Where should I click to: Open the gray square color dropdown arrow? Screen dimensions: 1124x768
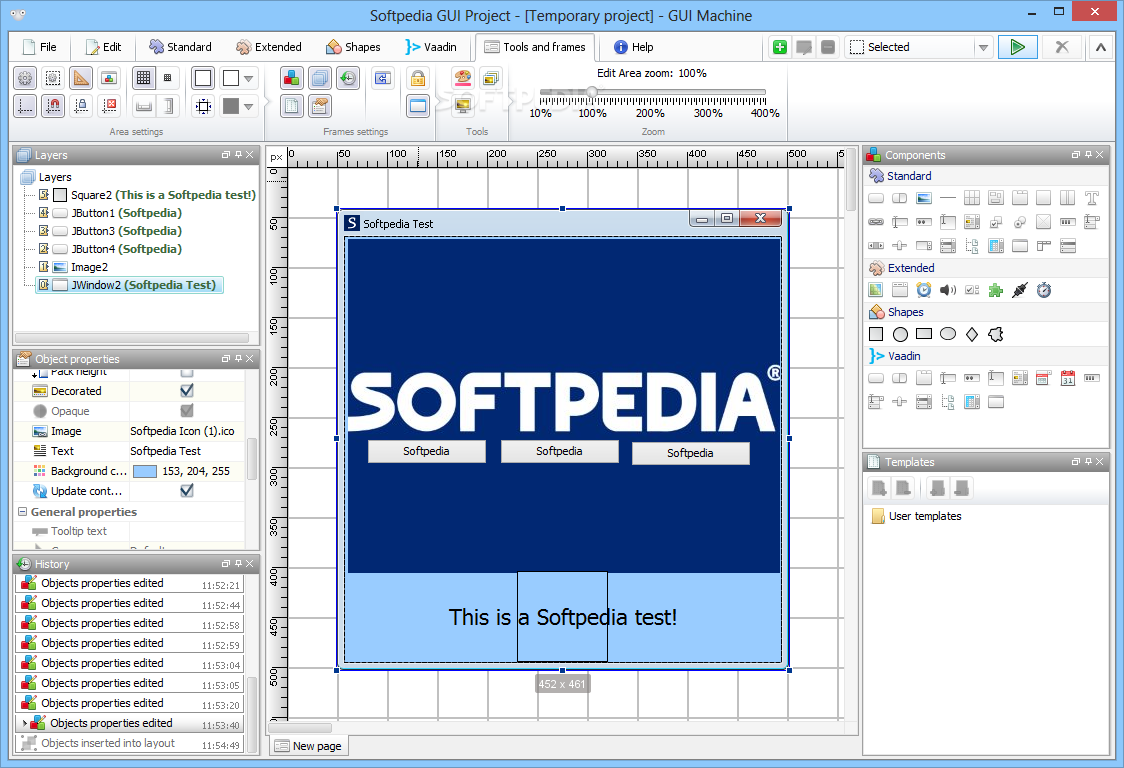click(249, 107)
